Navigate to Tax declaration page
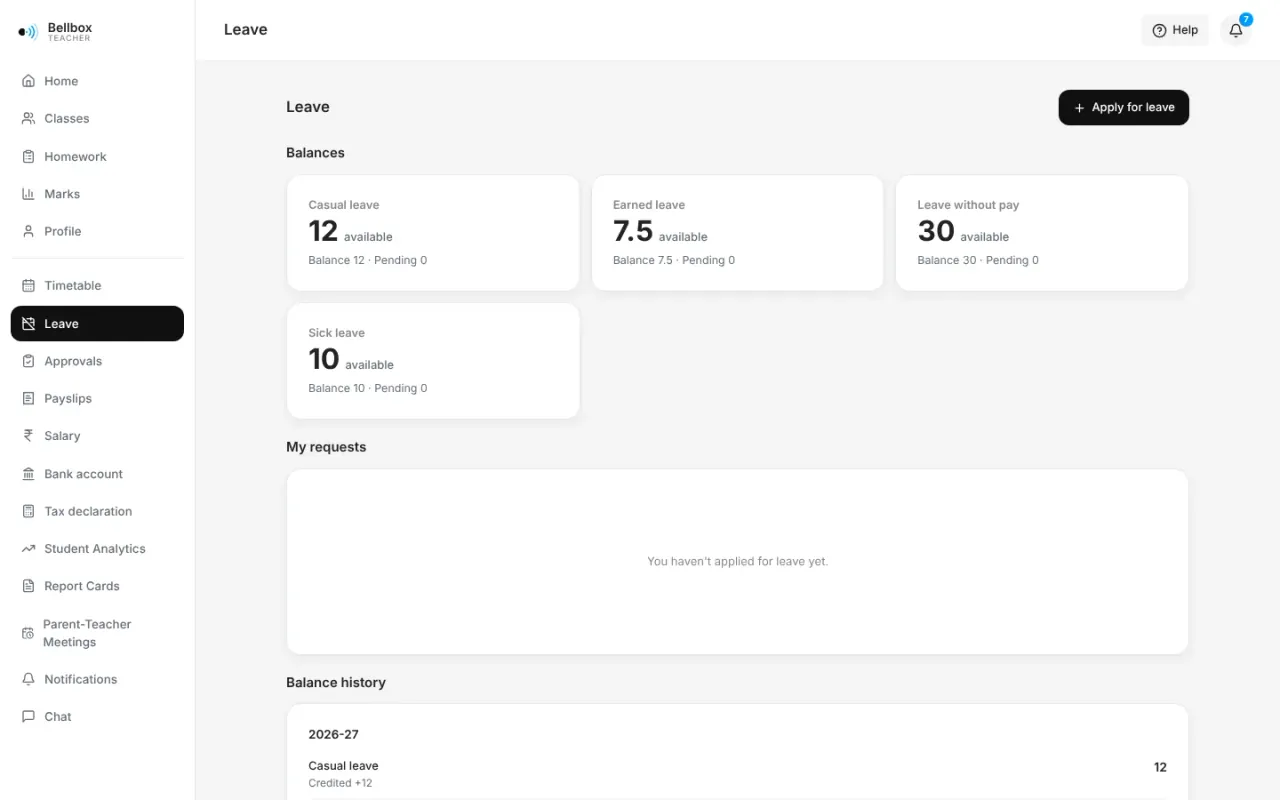This screenshot has height=800, width=1280. click(97, 511)
